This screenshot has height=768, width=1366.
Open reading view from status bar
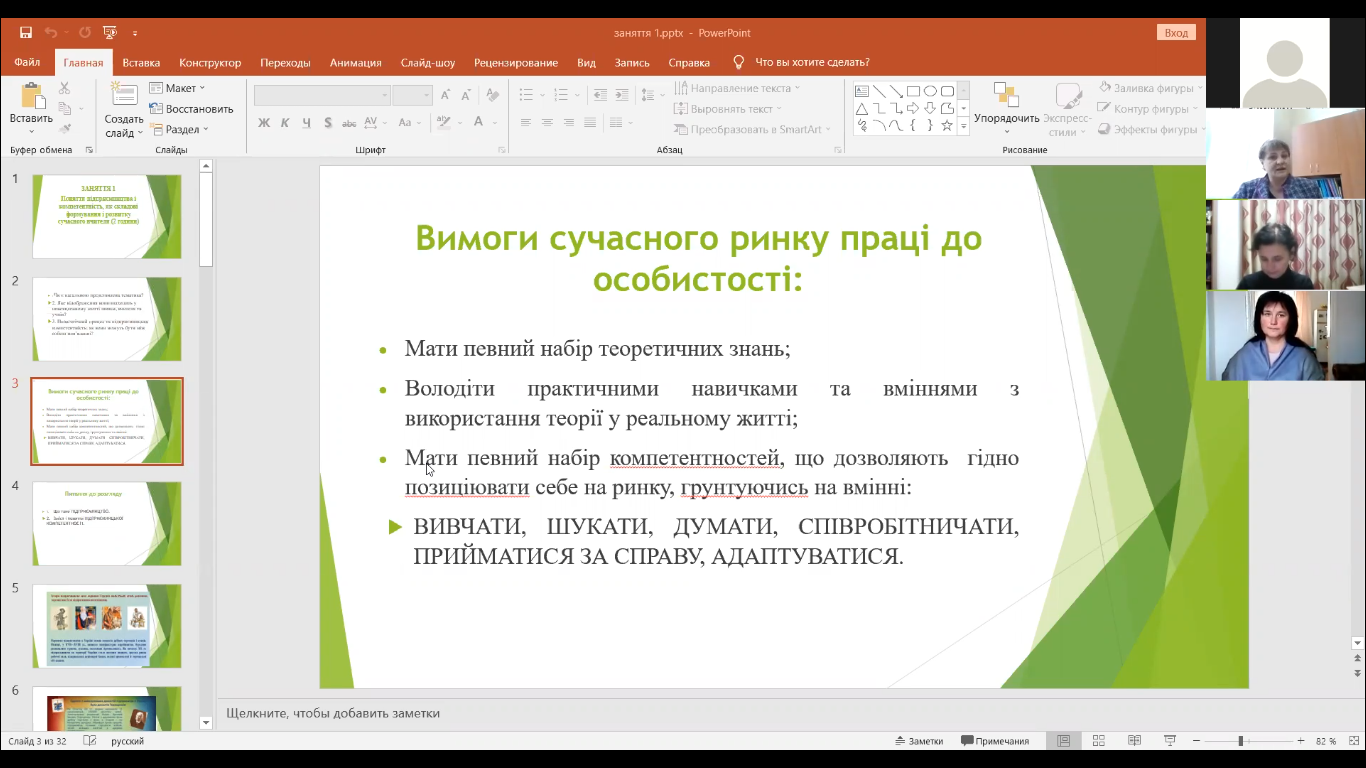click(x=1134, y=741)
